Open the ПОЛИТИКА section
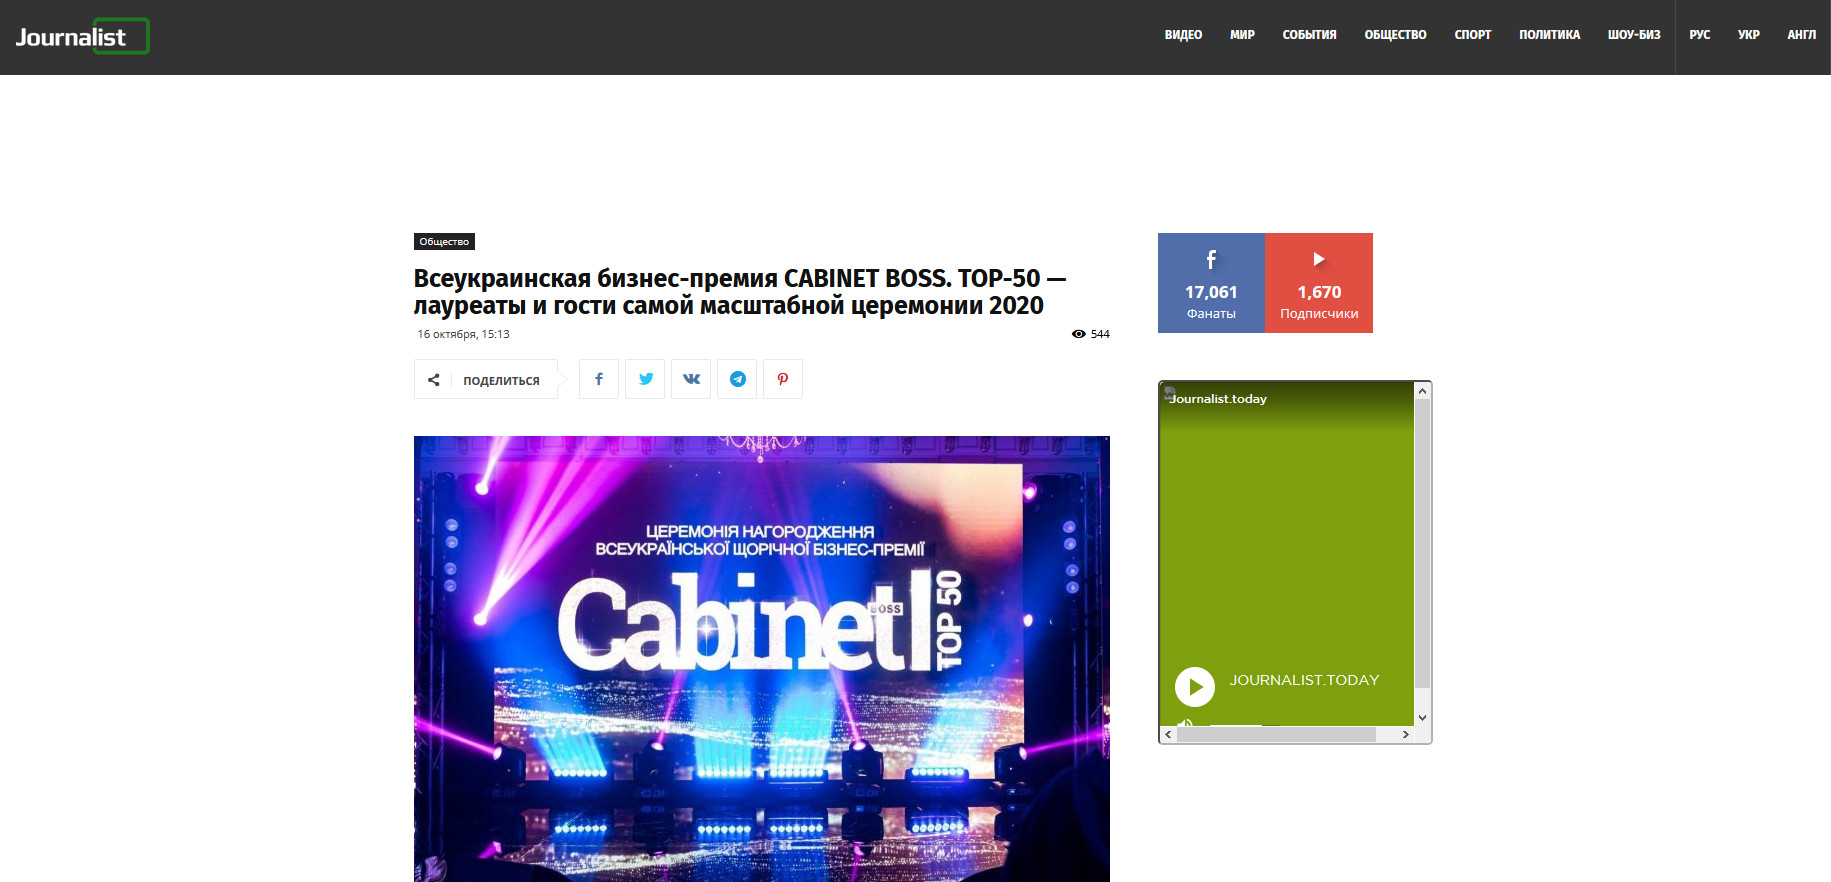The width and height of the screenshot is (1831, 882). [x=1549, y=35]
